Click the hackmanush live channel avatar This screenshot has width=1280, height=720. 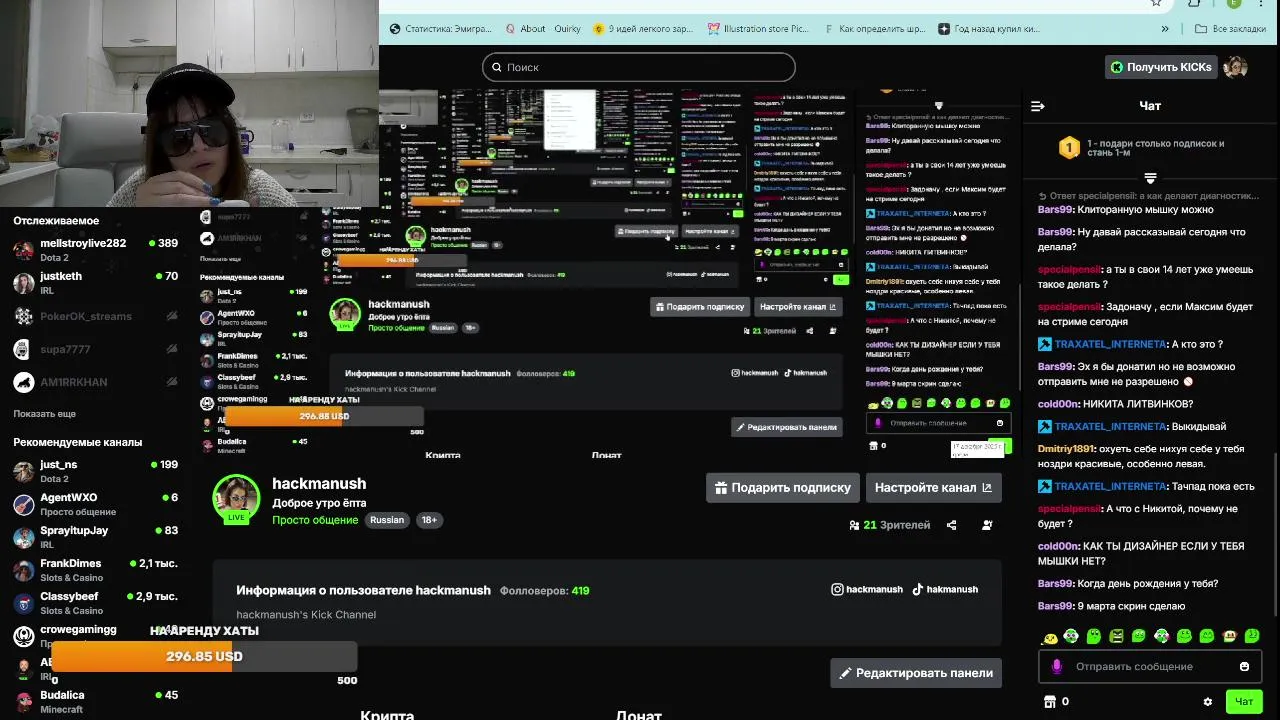click(x=236, y=498)
